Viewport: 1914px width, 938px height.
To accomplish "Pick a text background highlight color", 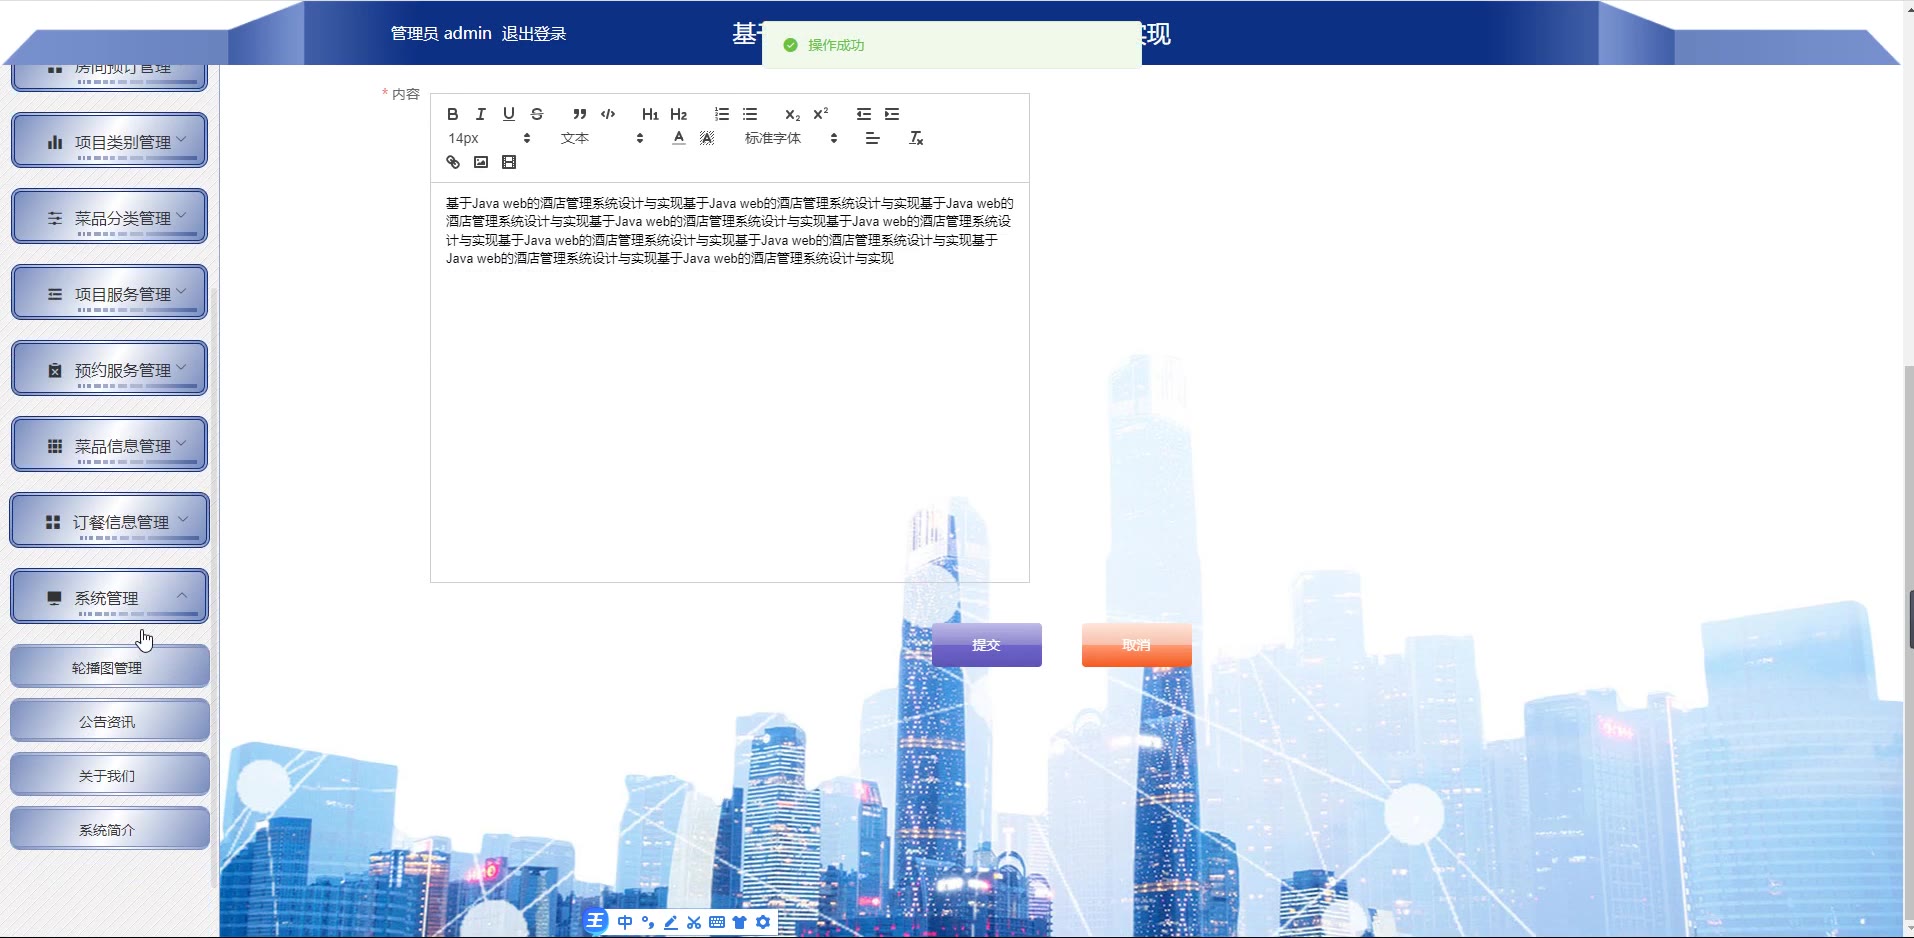I will pos(707,138).
